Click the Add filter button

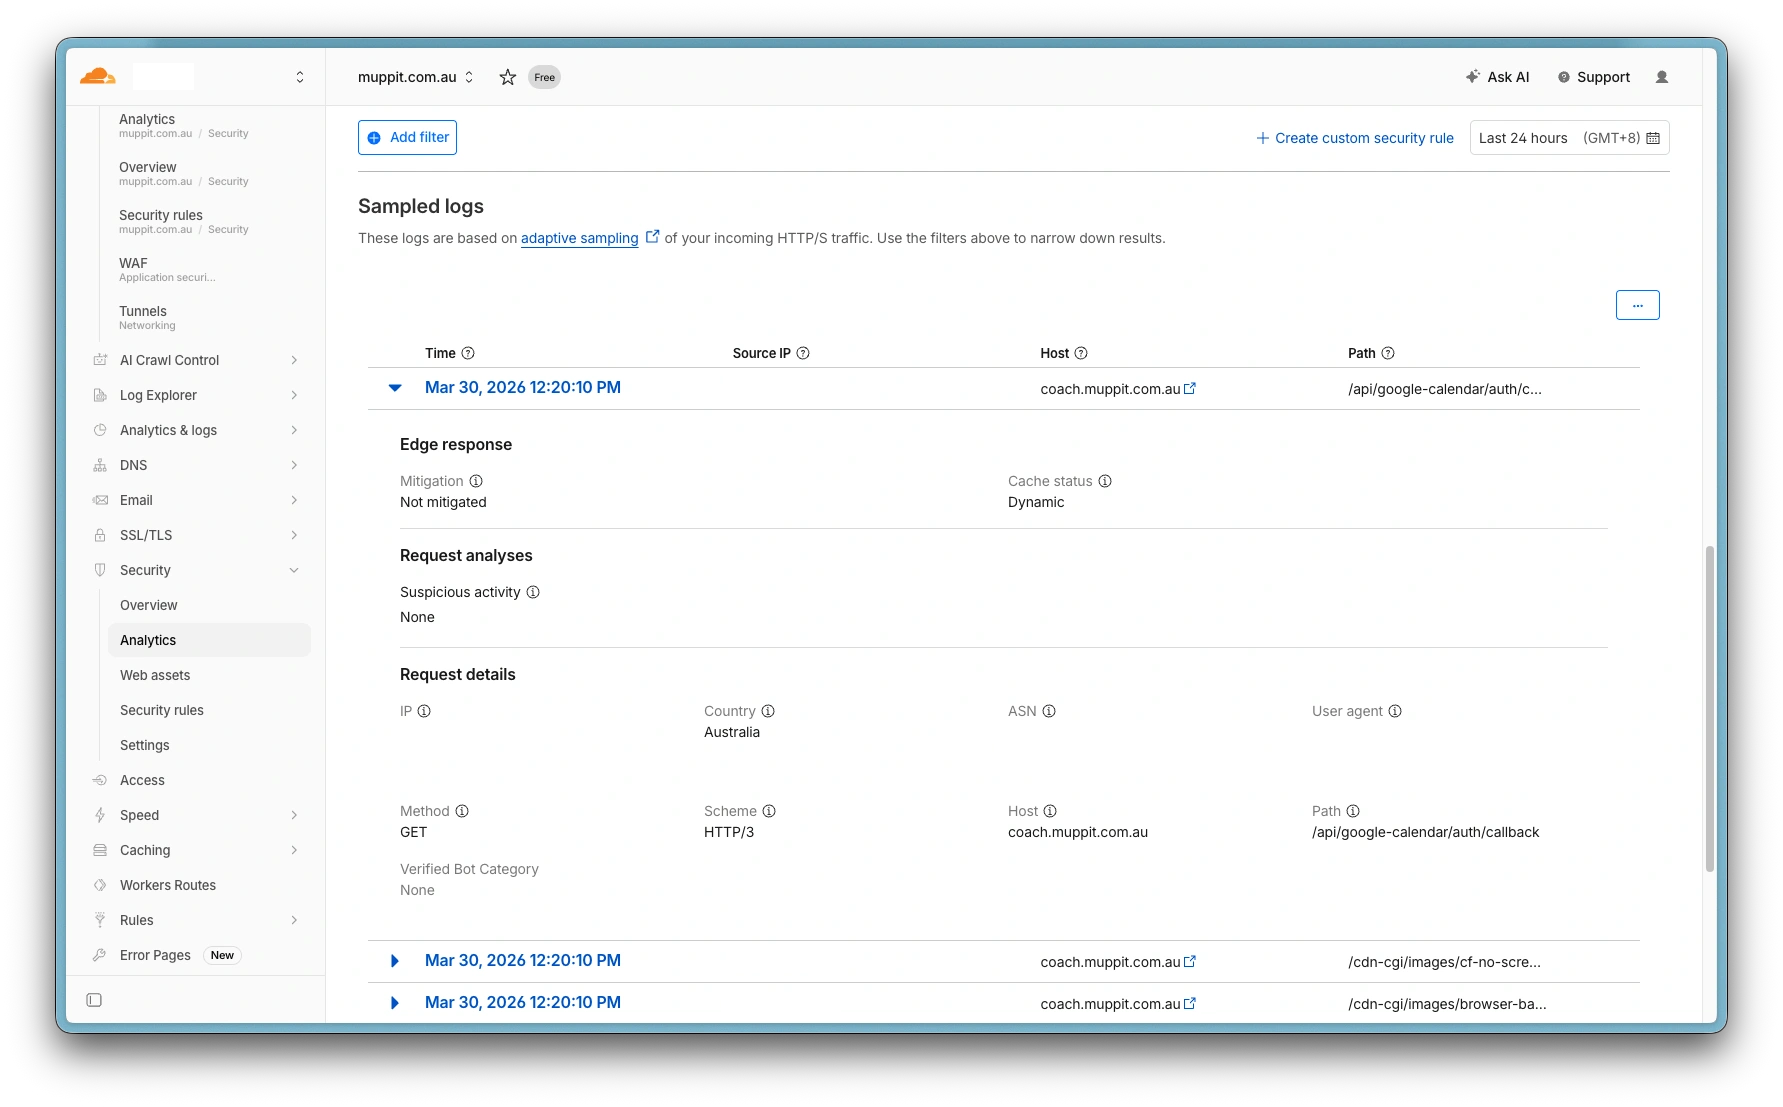pyautogui.click(x=407, y=138)
